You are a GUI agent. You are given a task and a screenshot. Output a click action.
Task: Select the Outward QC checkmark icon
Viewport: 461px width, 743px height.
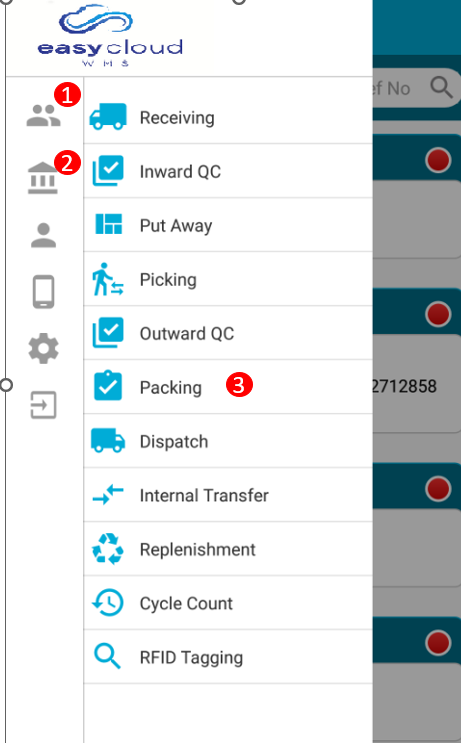[x=108, y=333]
